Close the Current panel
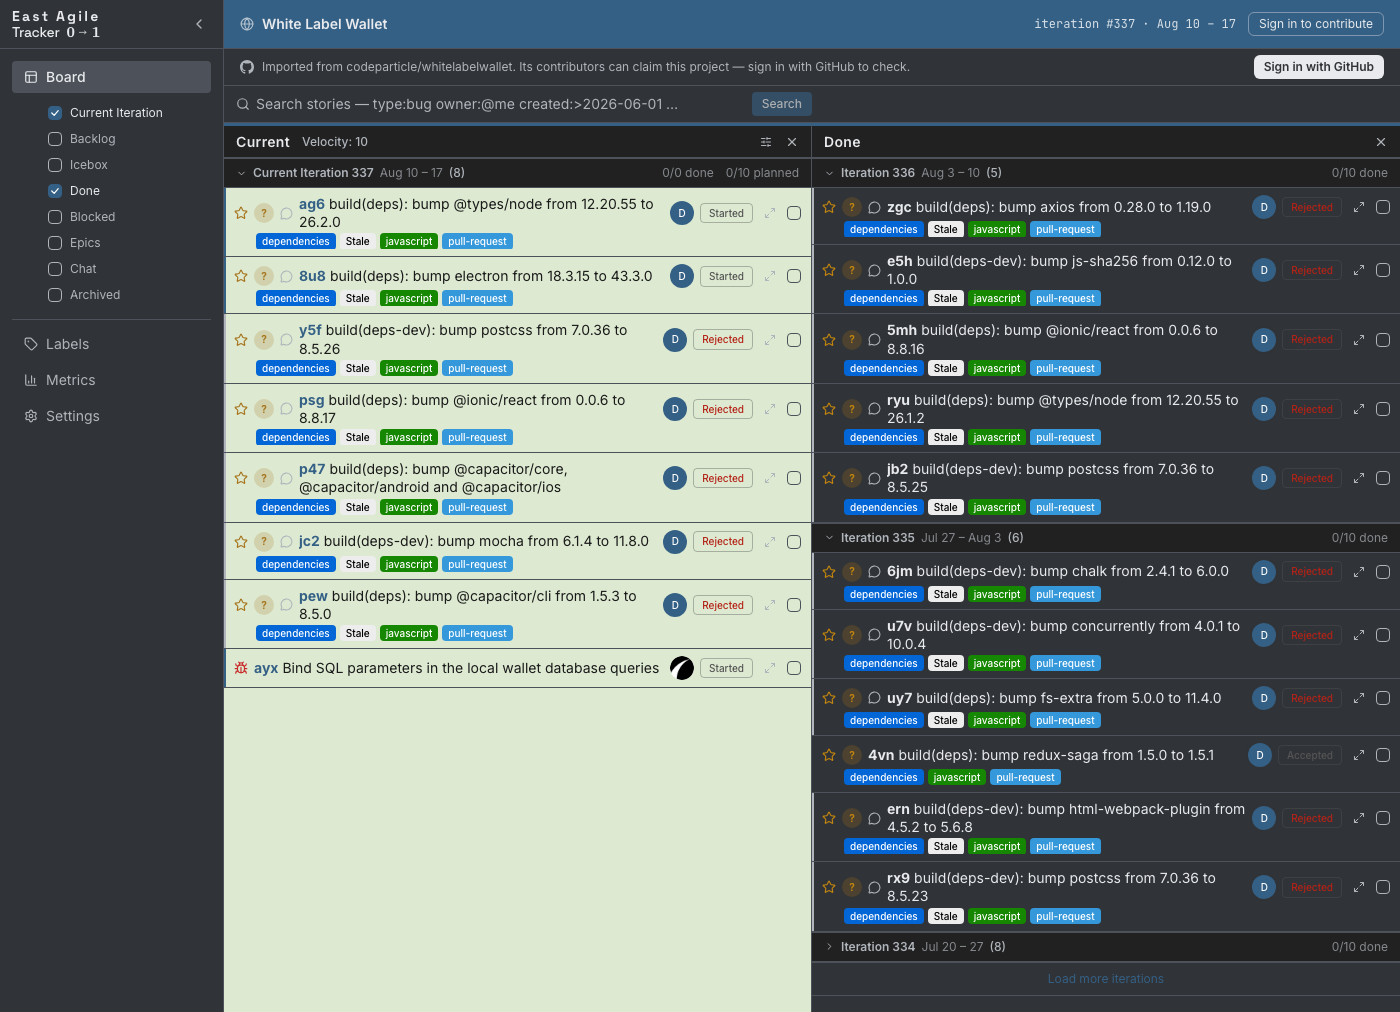 [792, 142]
